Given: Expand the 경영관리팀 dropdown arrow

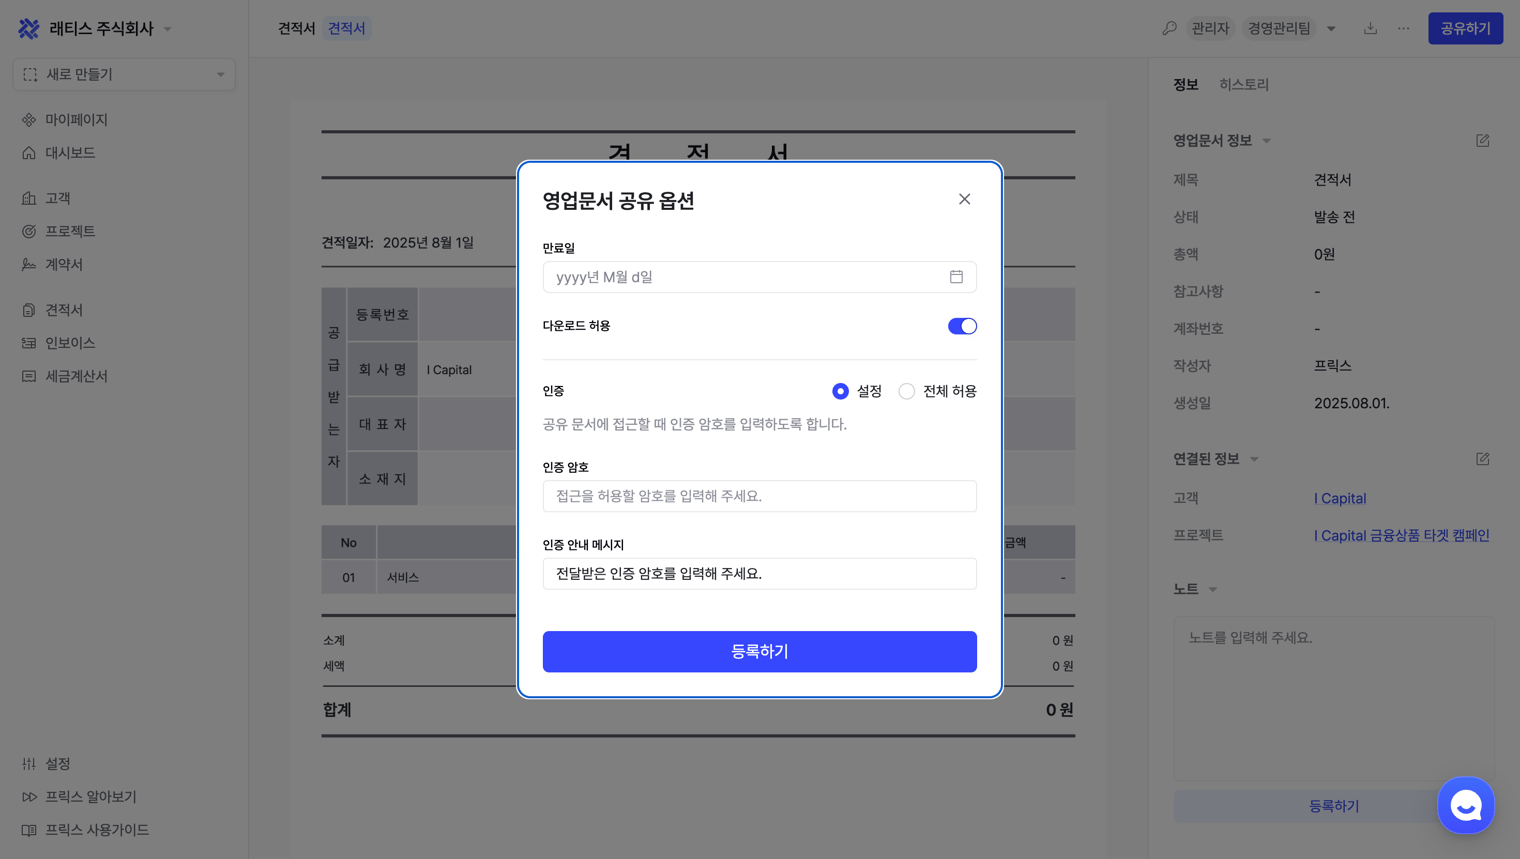Looking at the screenshot, I should (1331, 29).
